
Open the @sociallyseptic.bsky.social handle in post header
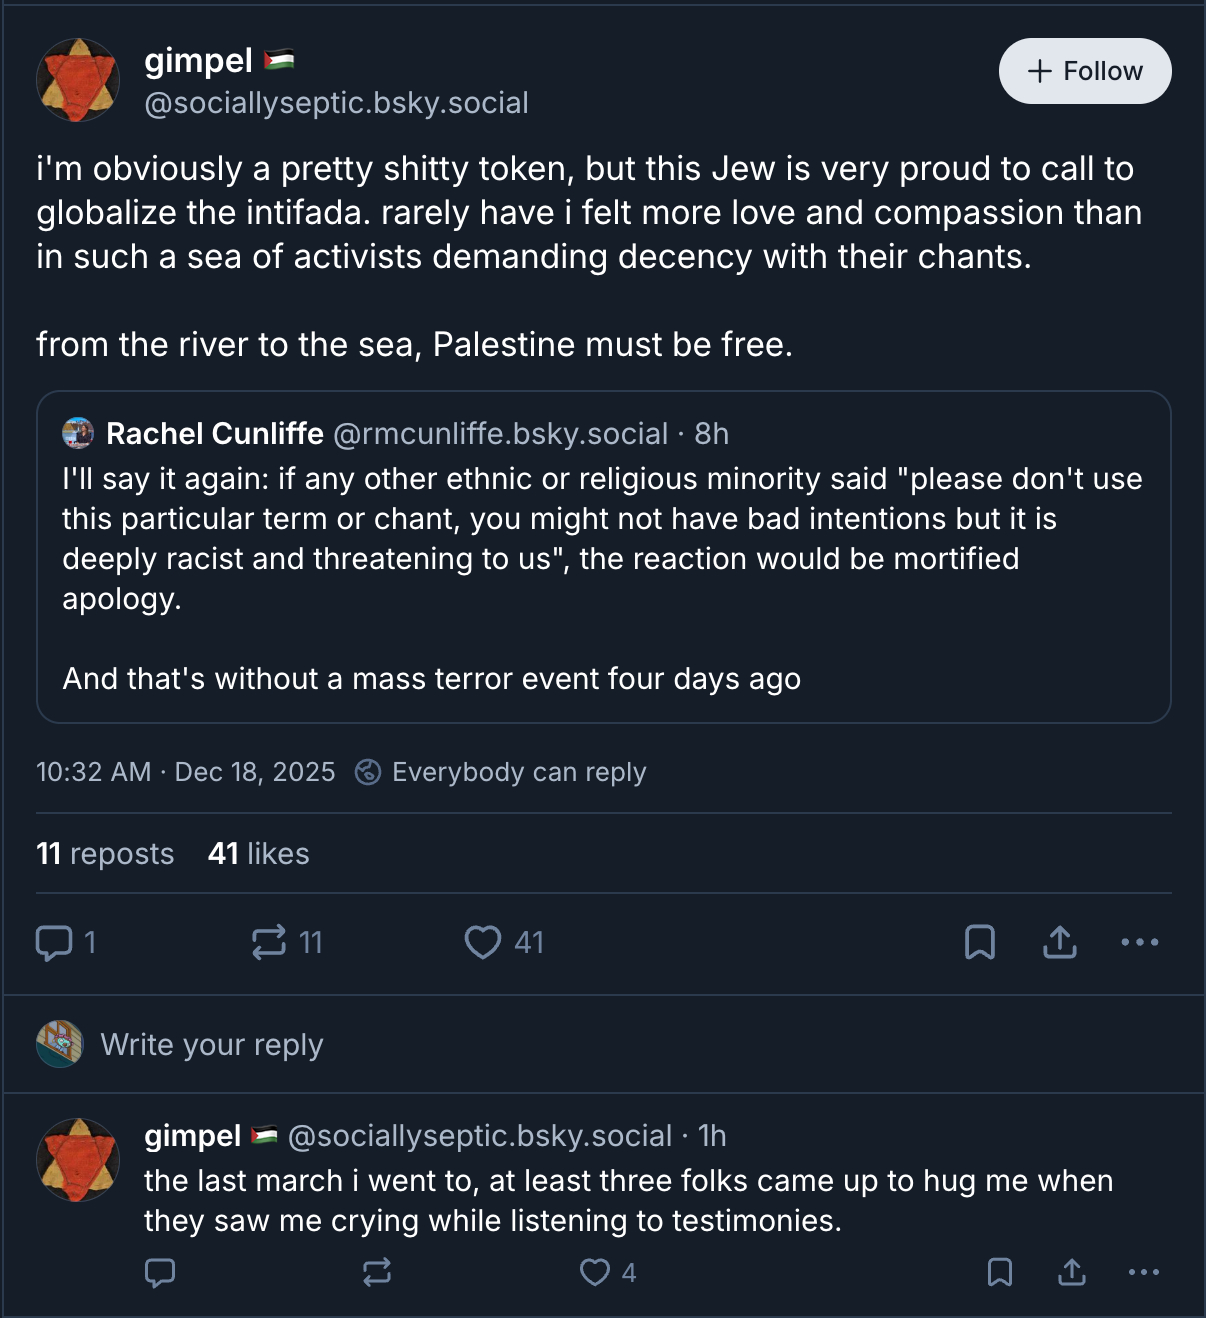click(x=336, y=103)
